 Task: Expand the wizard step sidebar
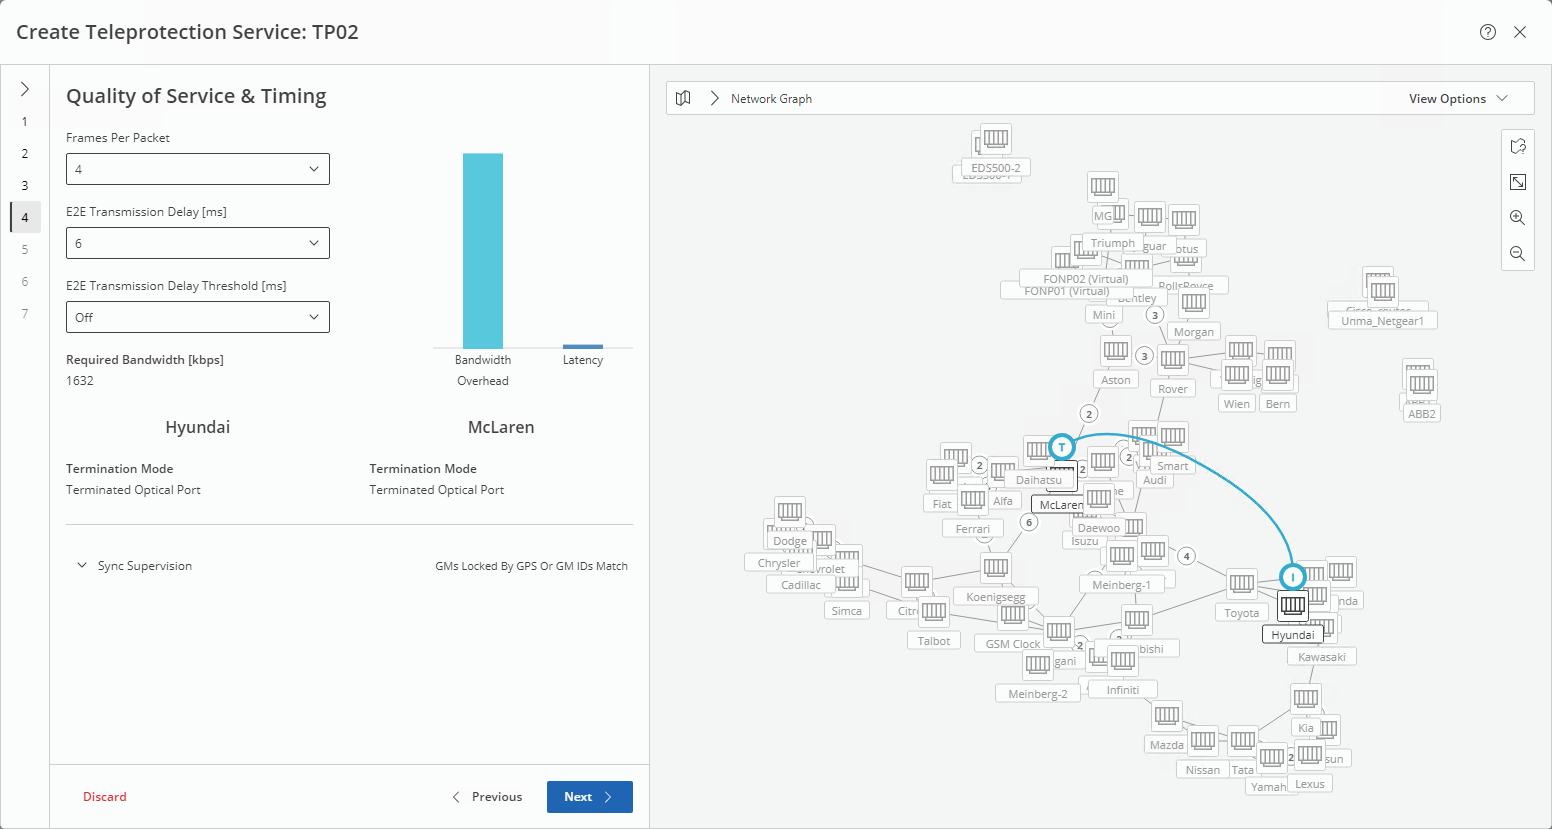tap(25, 89)
